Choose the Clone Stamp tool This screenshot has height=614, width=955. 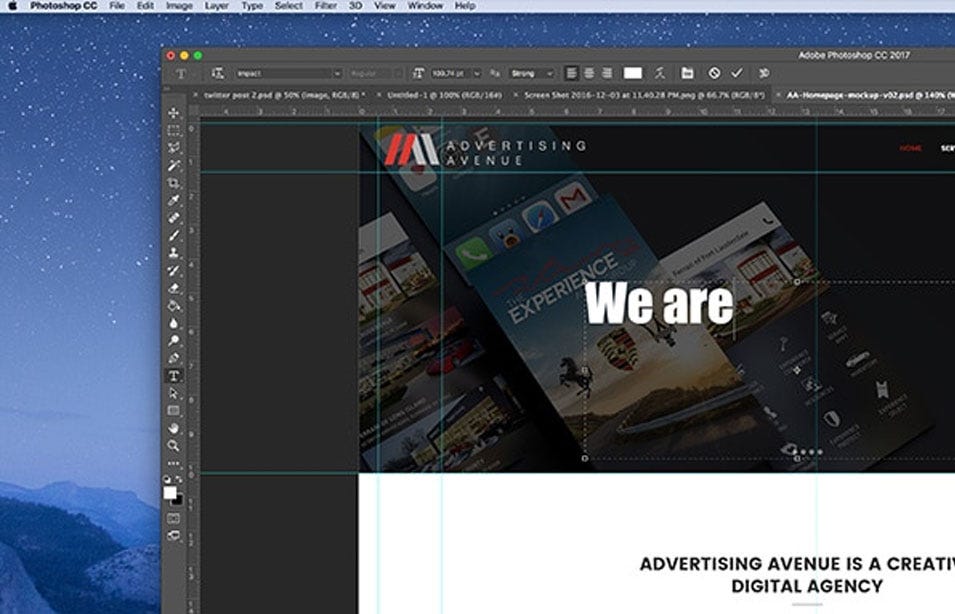pos(174,252)
